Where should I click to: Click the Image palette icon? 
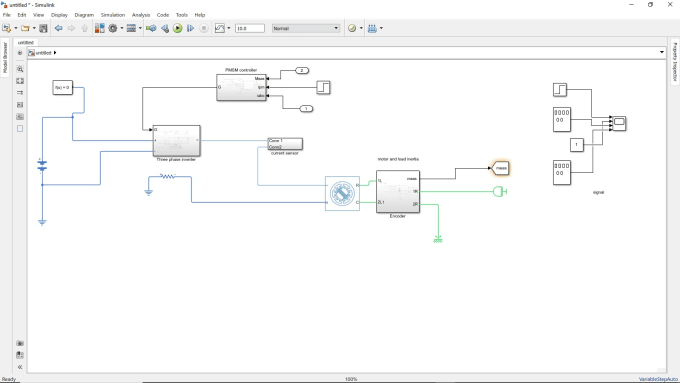pos(20,117)
